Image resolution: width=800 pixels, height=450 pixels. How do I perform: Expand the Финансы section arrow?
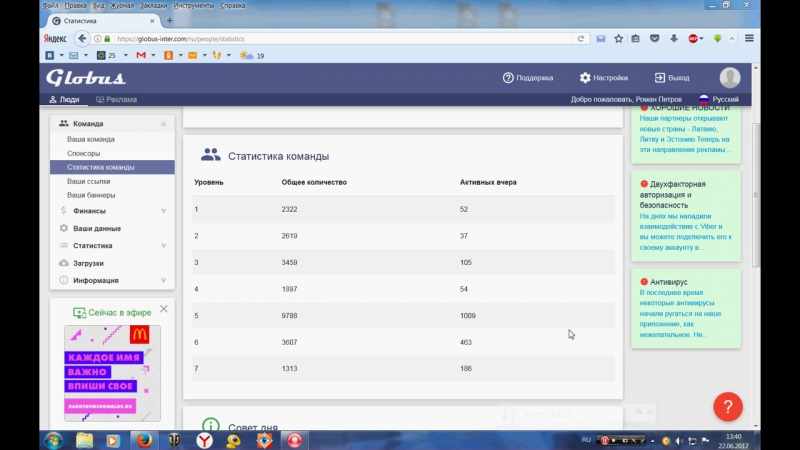tap(163, 211)
